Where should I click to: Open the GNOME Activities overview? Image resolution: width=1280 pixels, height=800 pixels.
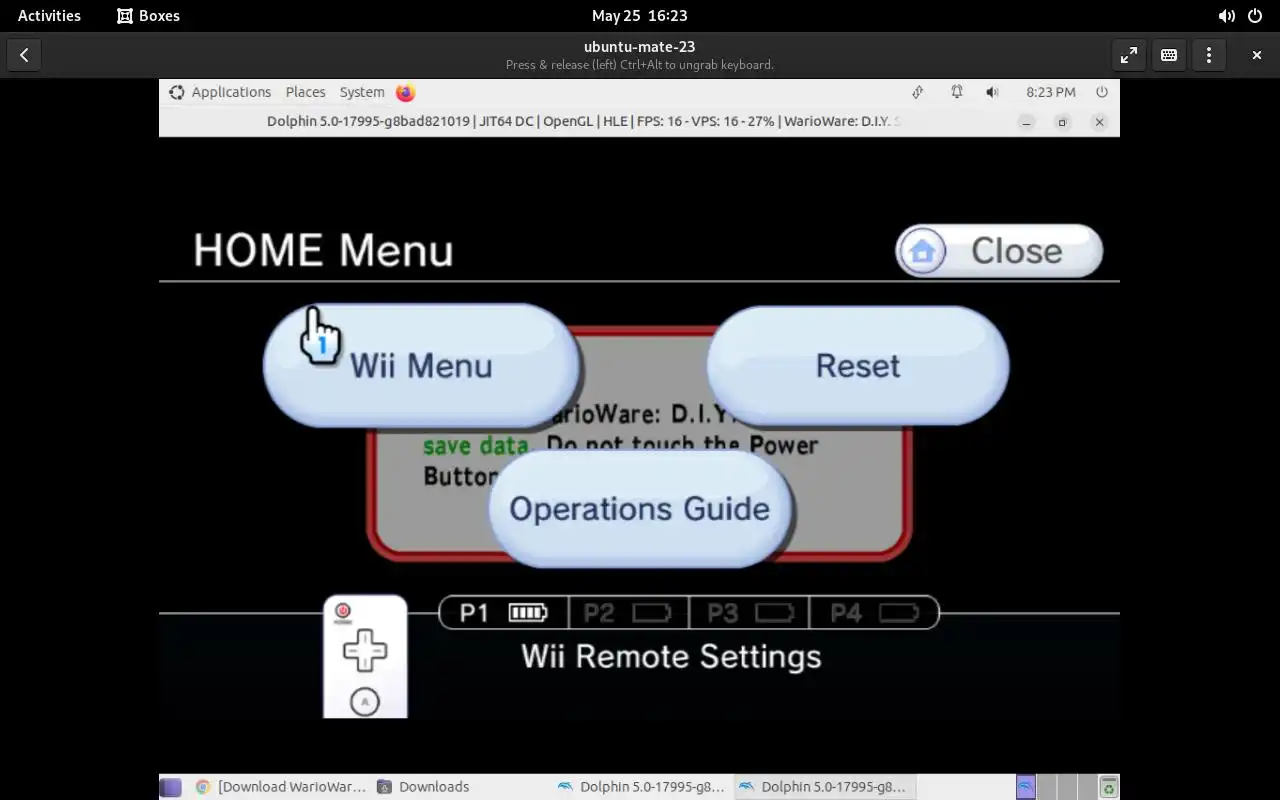[49, 16]
